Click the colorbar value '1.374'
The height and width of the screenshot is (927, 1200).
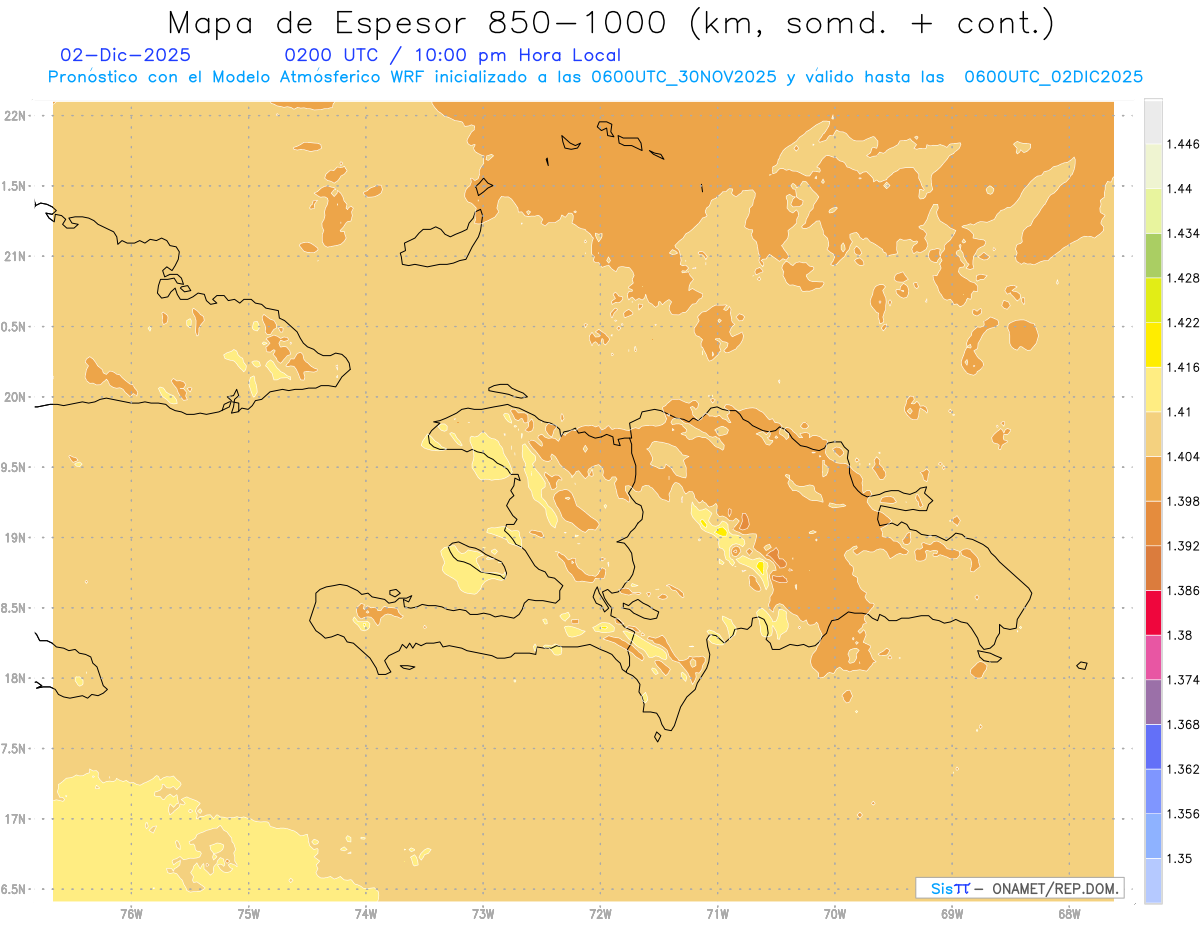tap(1184, 680)
